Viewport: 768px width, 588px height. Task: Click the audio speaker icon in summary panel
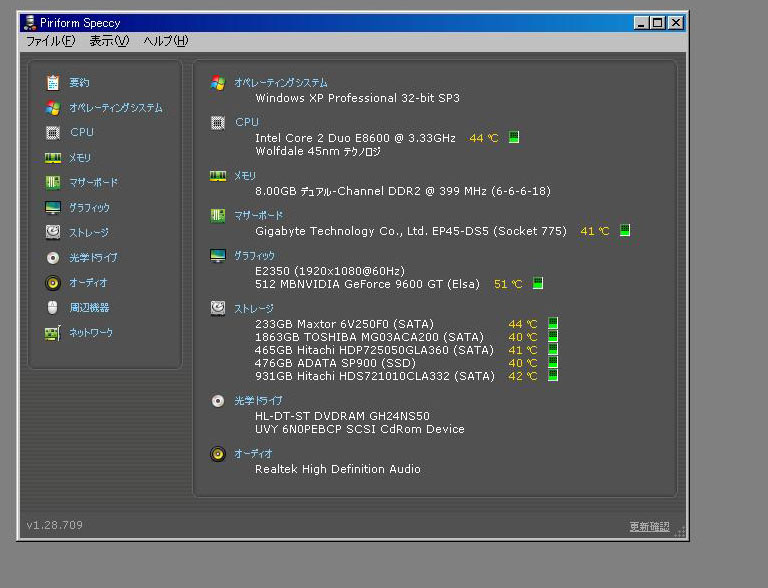point(218,454)
